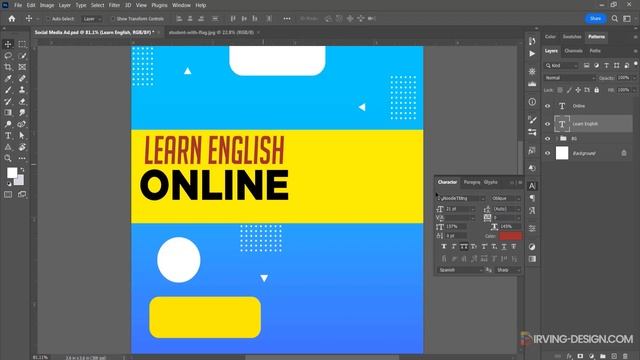Select the Gradient tool
The width and height of the screenshot is (640, 360).
(x=8, y=113)
